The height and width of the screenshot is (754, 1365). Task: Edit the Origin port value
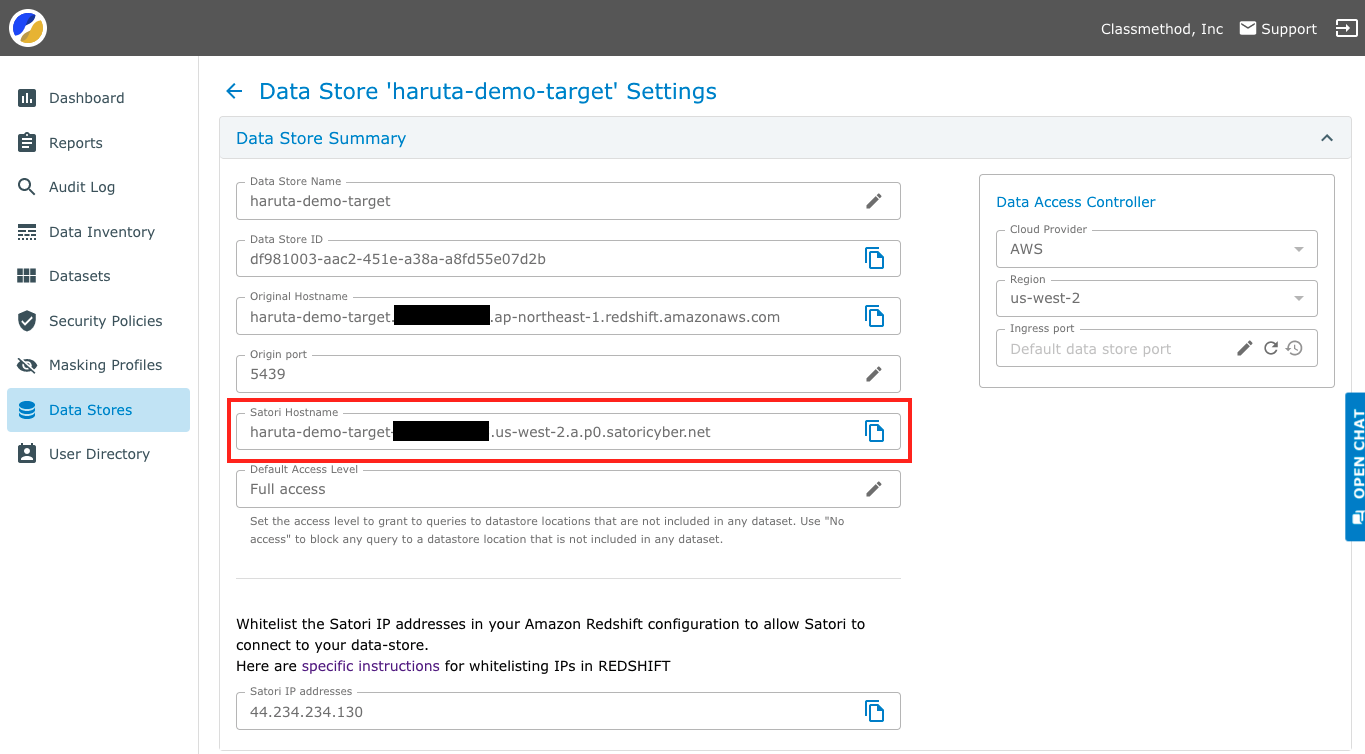[874, 373]
